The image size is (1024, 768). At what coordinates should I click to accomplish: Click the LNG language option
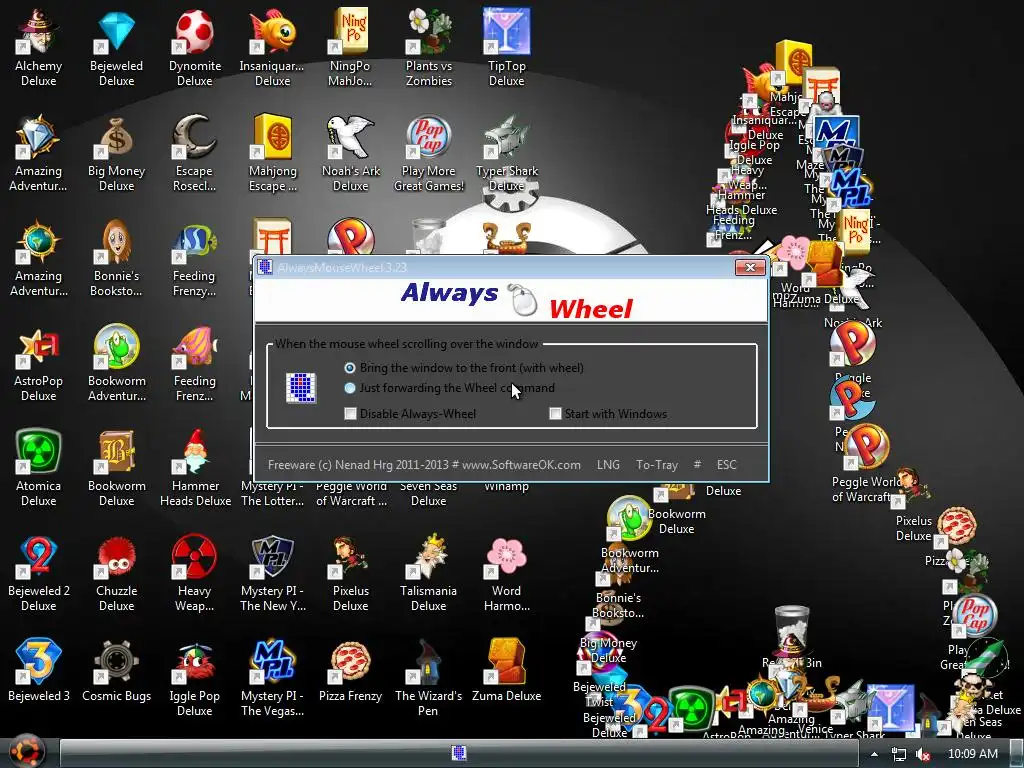[x=608, y=464]
